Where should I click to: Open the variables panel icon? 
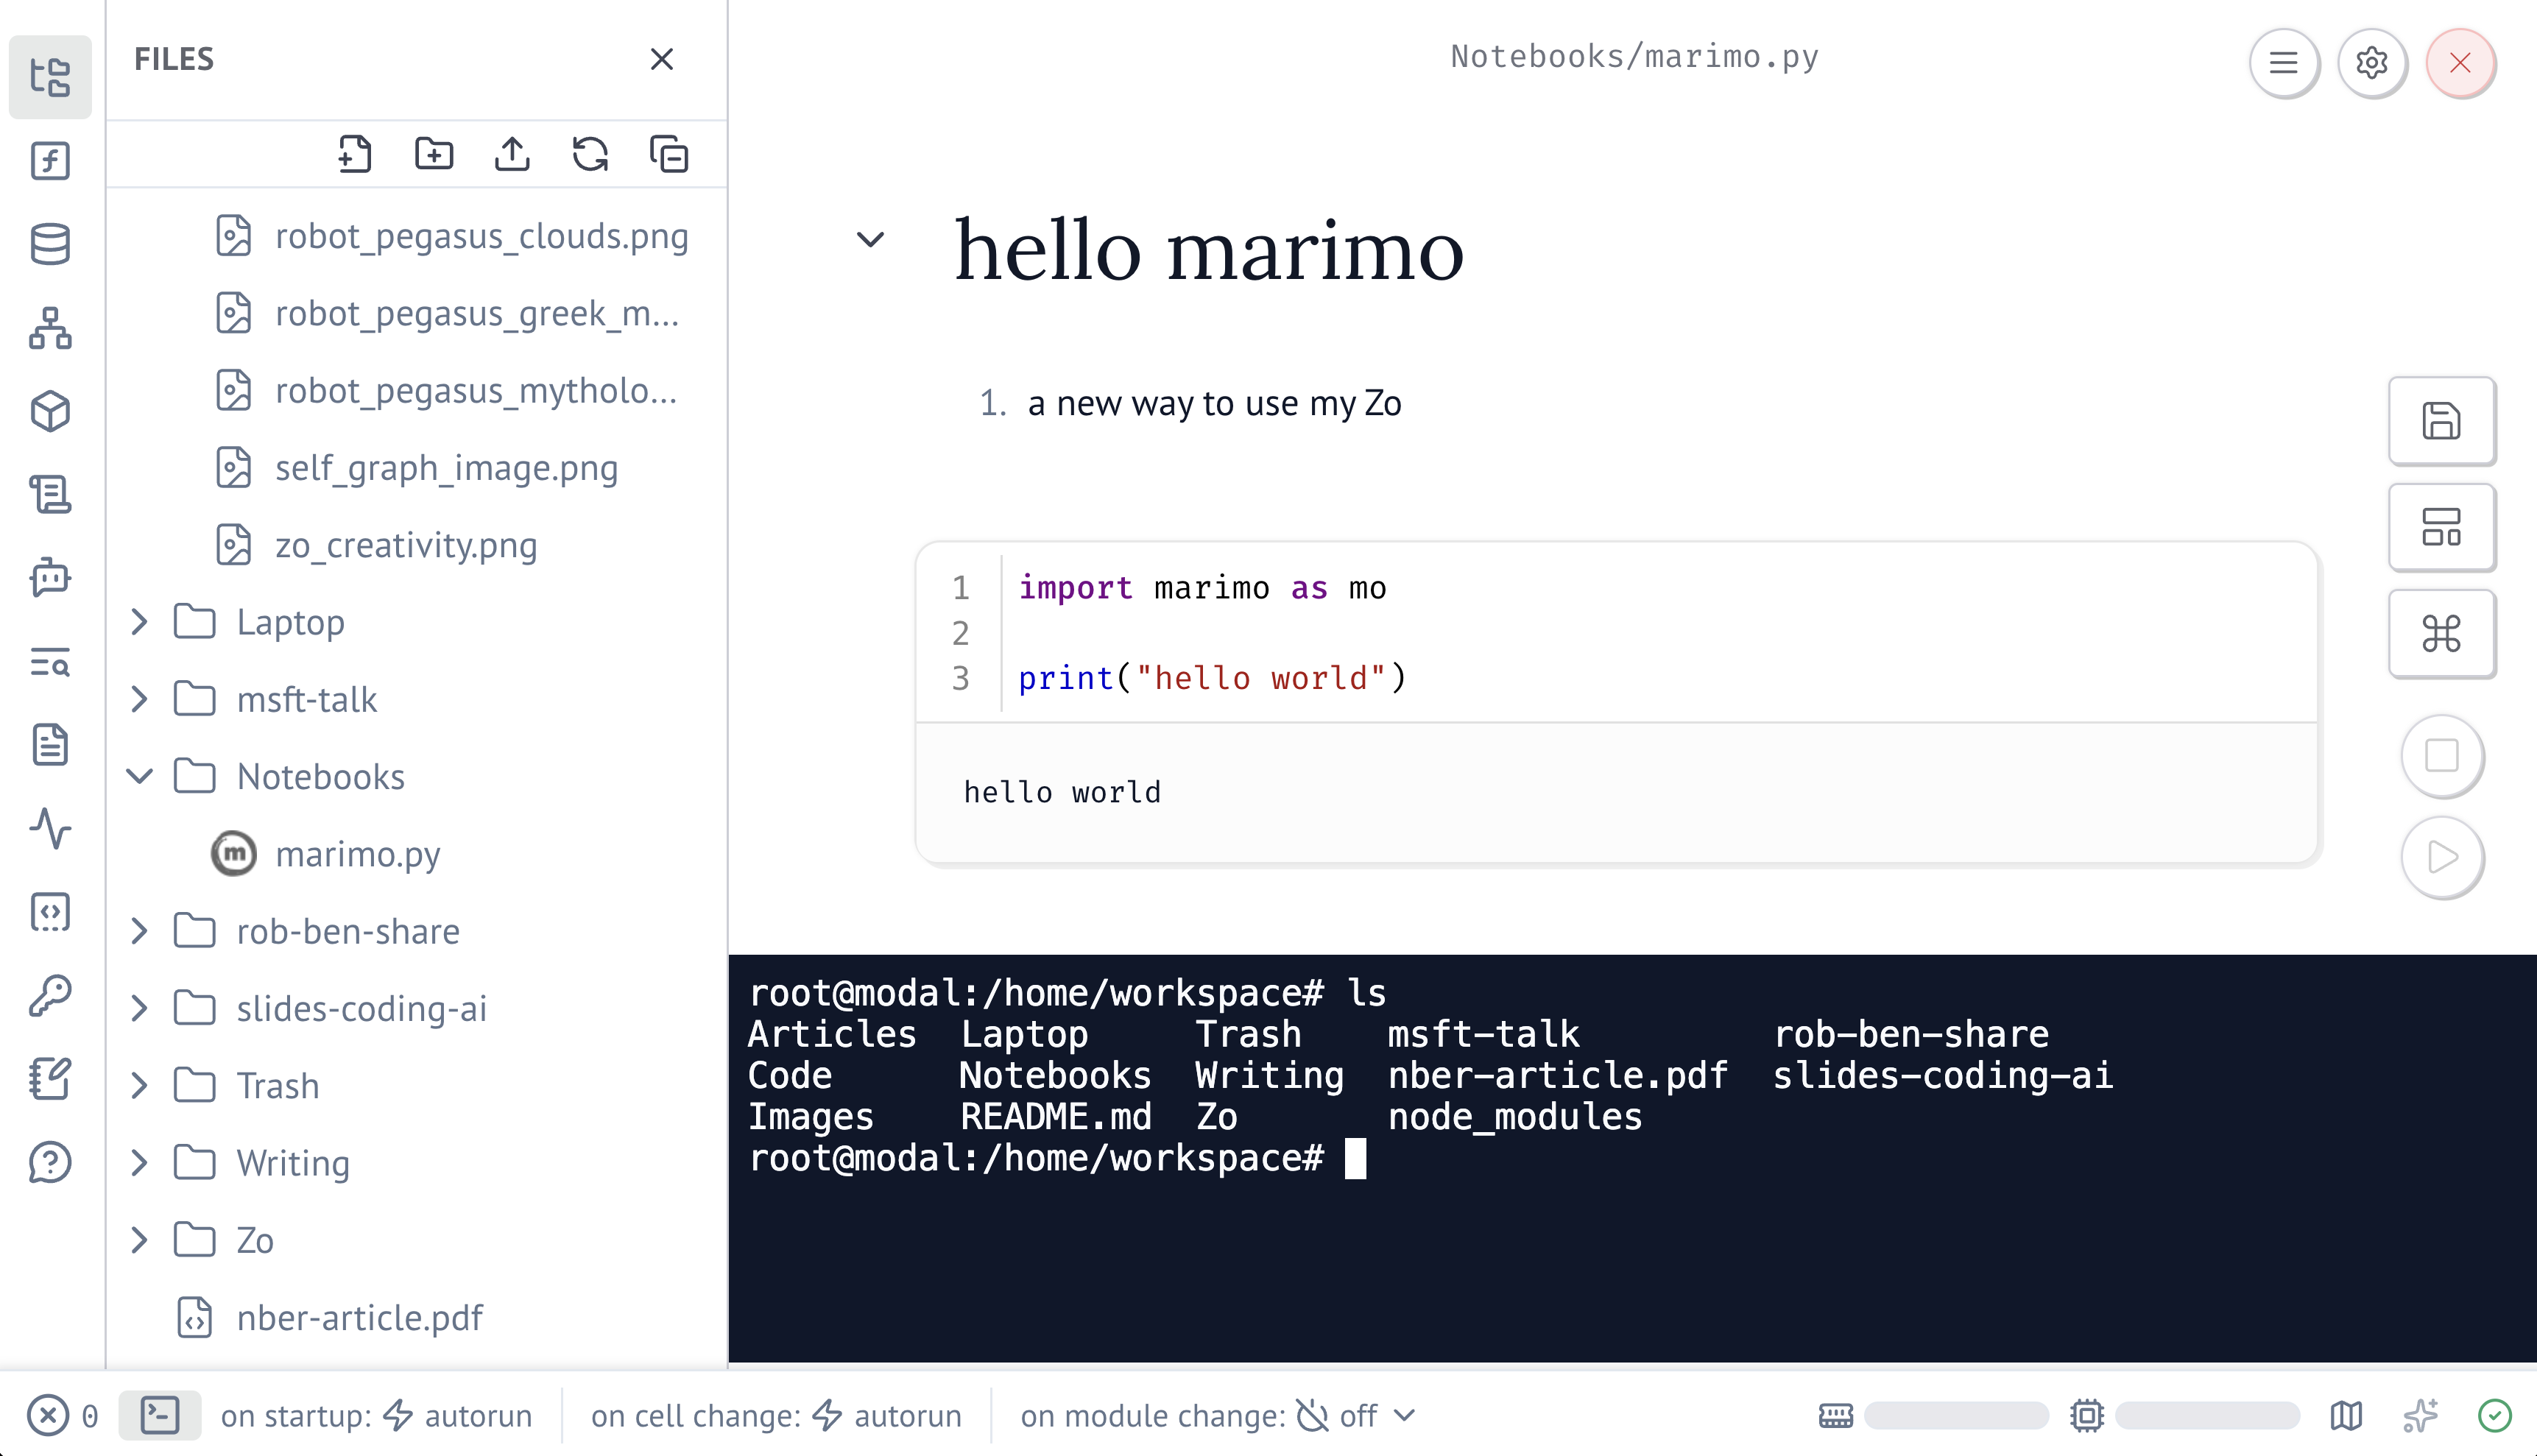pos(50,161)
